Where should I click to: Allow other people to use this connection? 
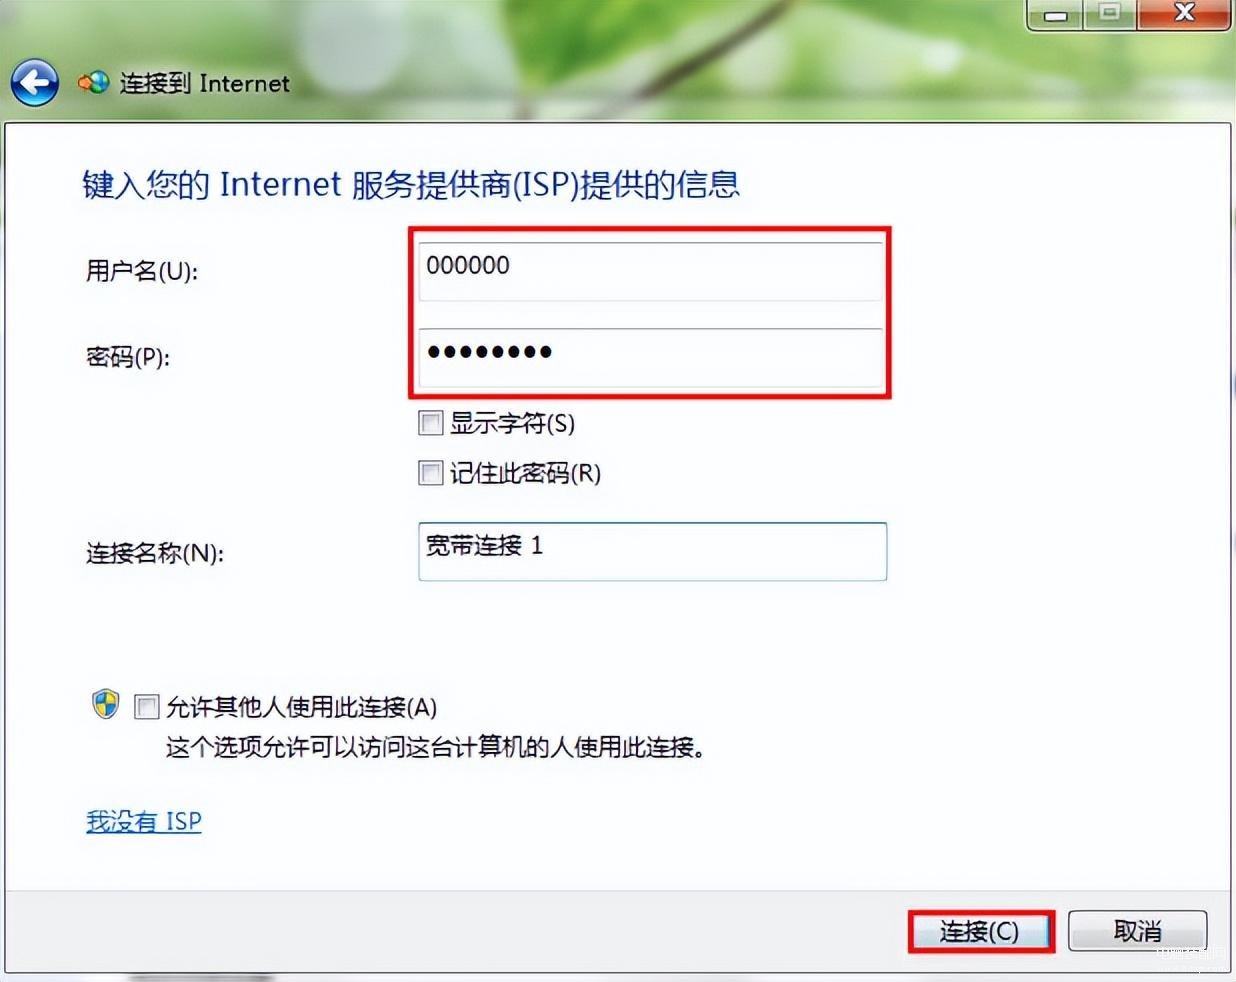(x=147, y=708)
